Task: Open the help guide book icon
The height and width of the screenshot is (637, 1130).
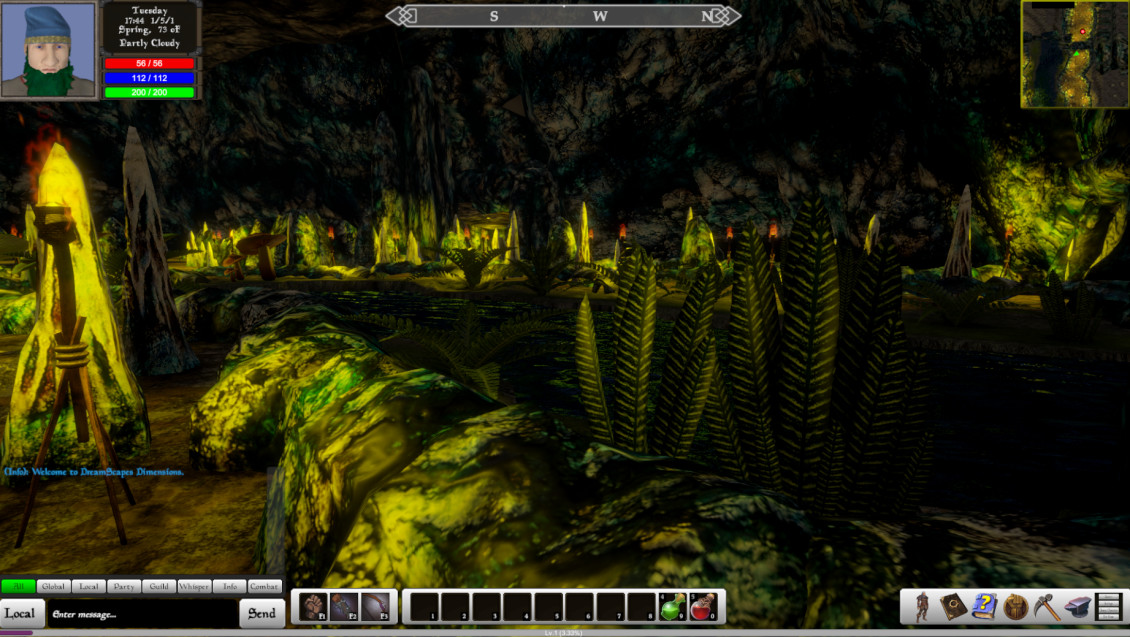Action: [x=983, y=607]
